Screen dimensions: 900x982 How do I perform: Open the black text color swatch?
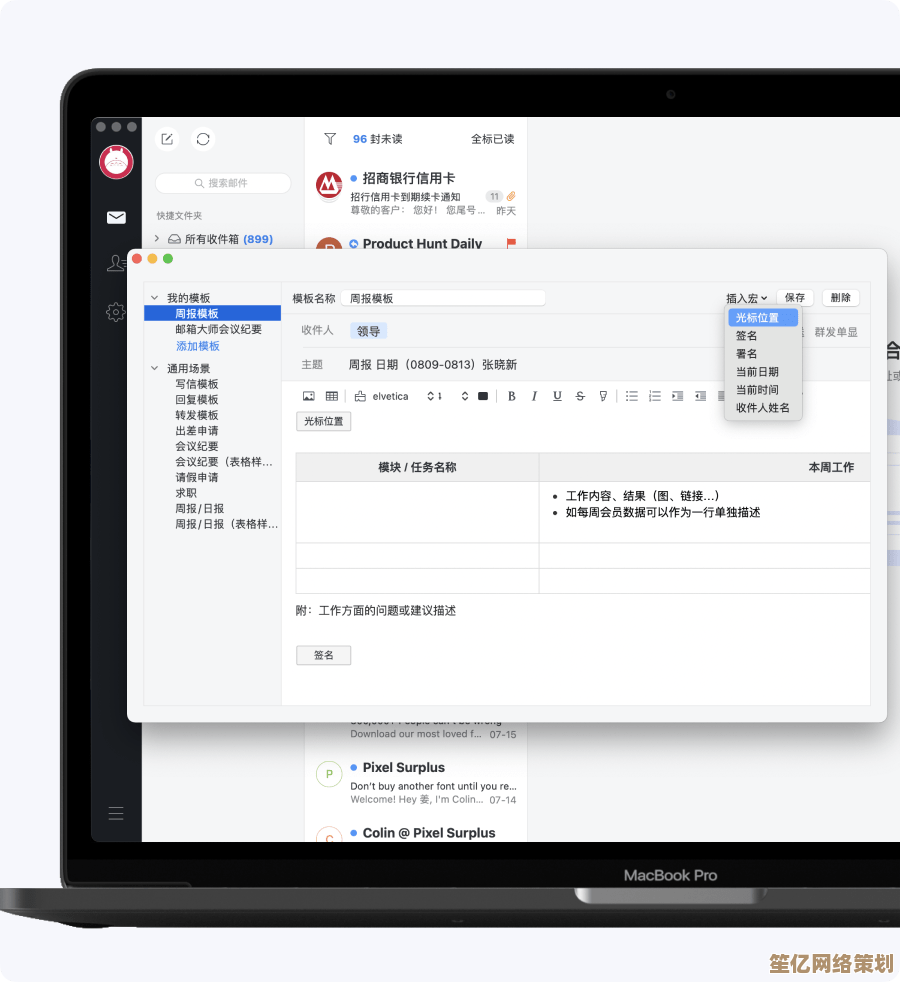tap(483, 396)
